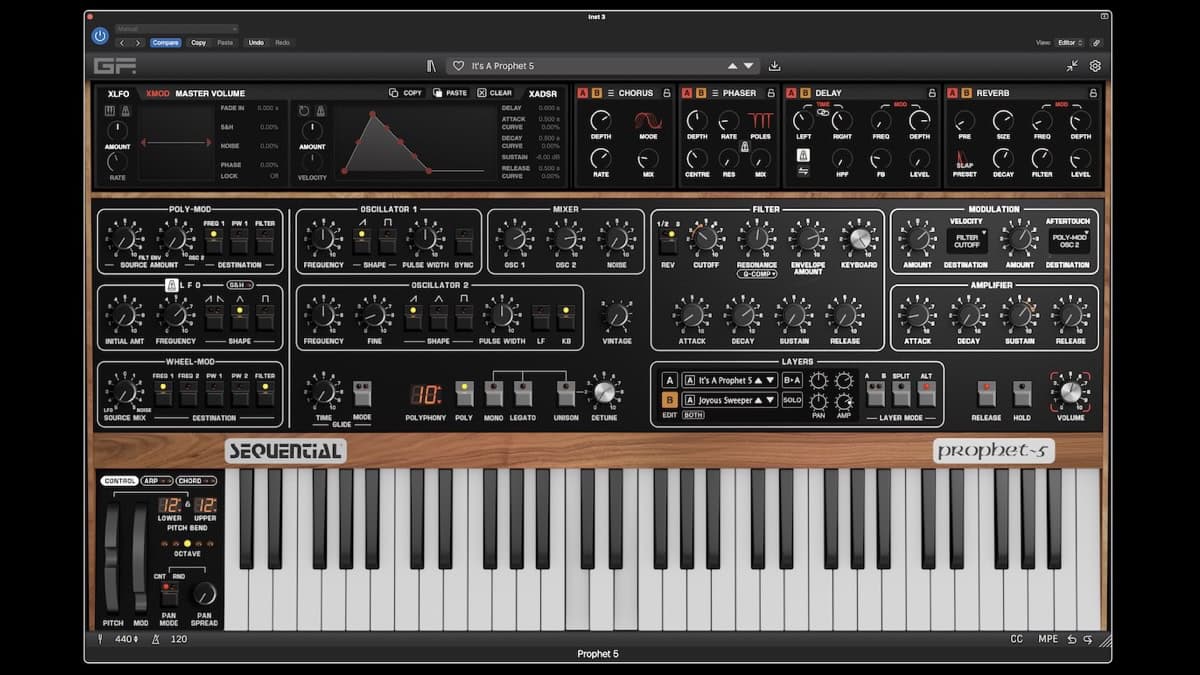Viewport: 1200px width, 675px height.
Task: Toggle Oscillator 2 KB switch
Action: (566, 317)
